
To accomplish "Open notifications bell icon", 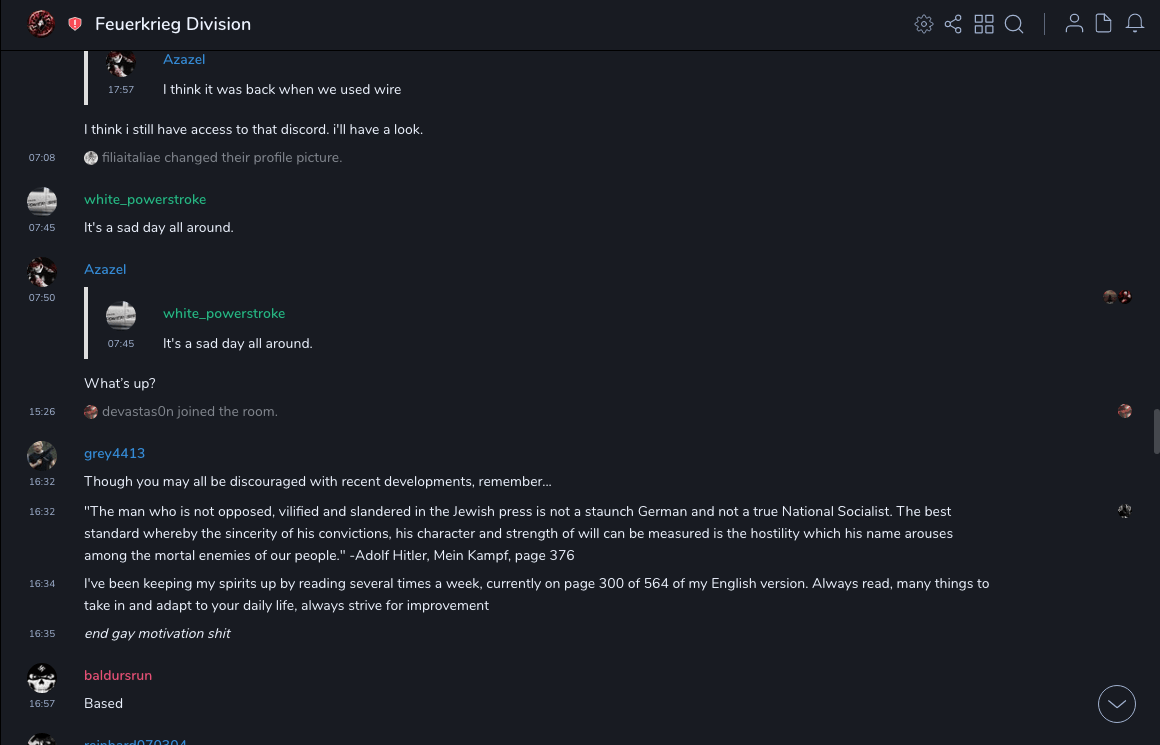I will click(x=1135, y=24).
